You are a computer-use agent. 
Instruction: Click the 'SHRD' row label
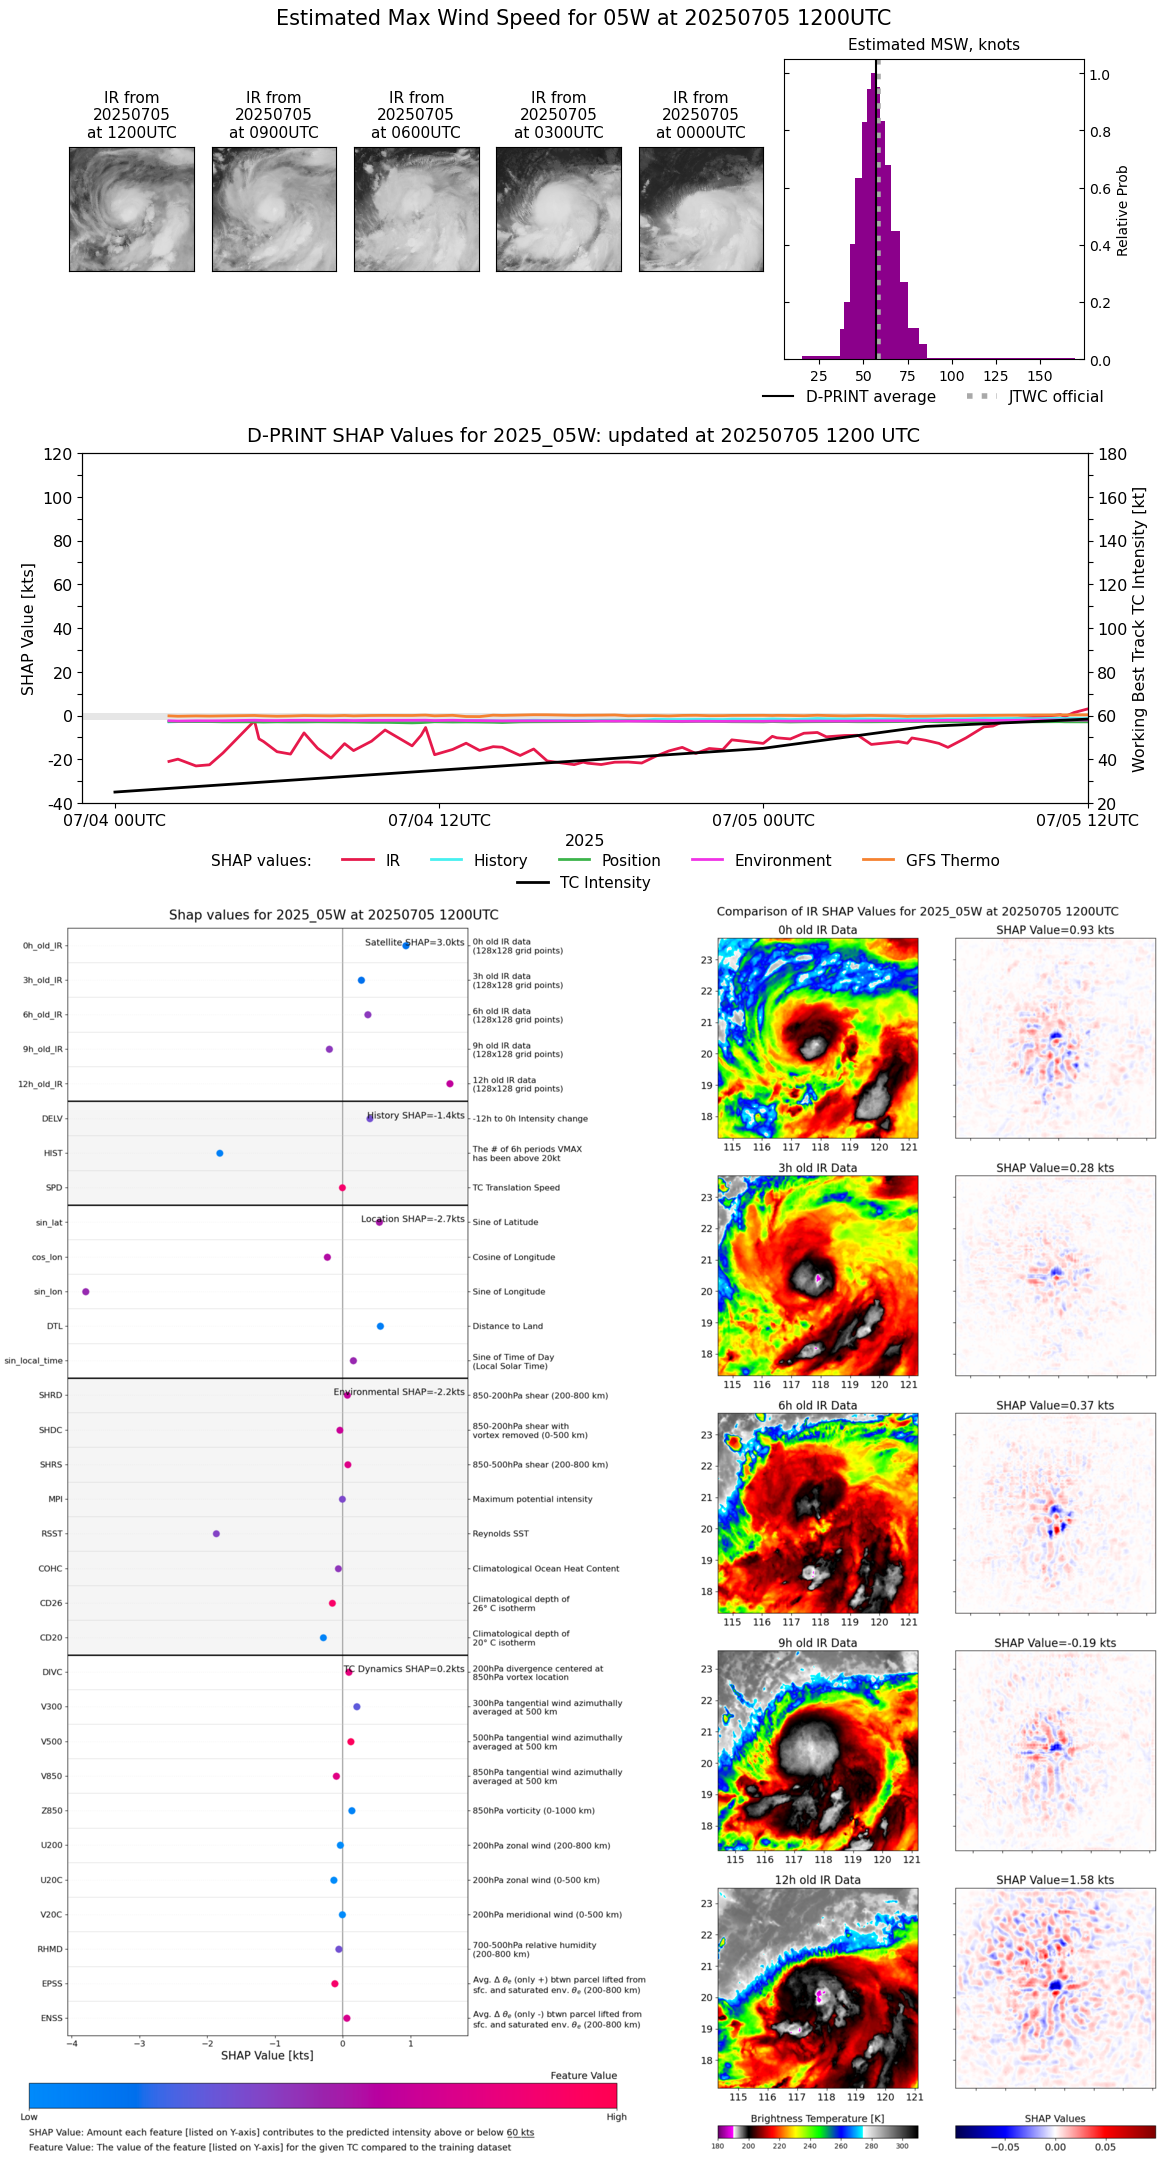[x=51, y=1396]
